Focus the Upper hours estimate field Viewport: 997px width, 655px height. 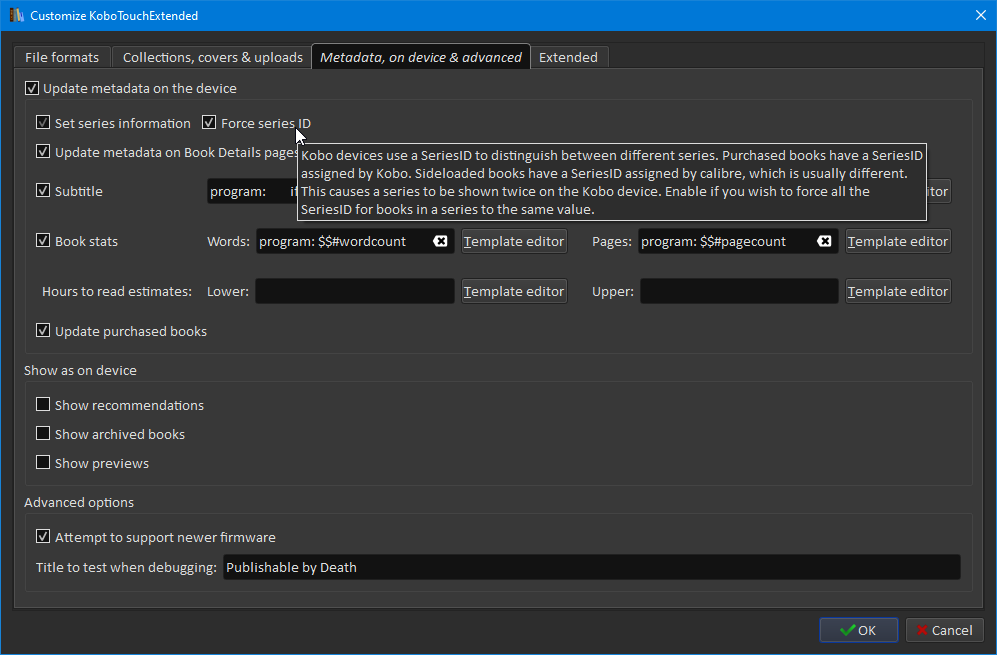[739, 291]
